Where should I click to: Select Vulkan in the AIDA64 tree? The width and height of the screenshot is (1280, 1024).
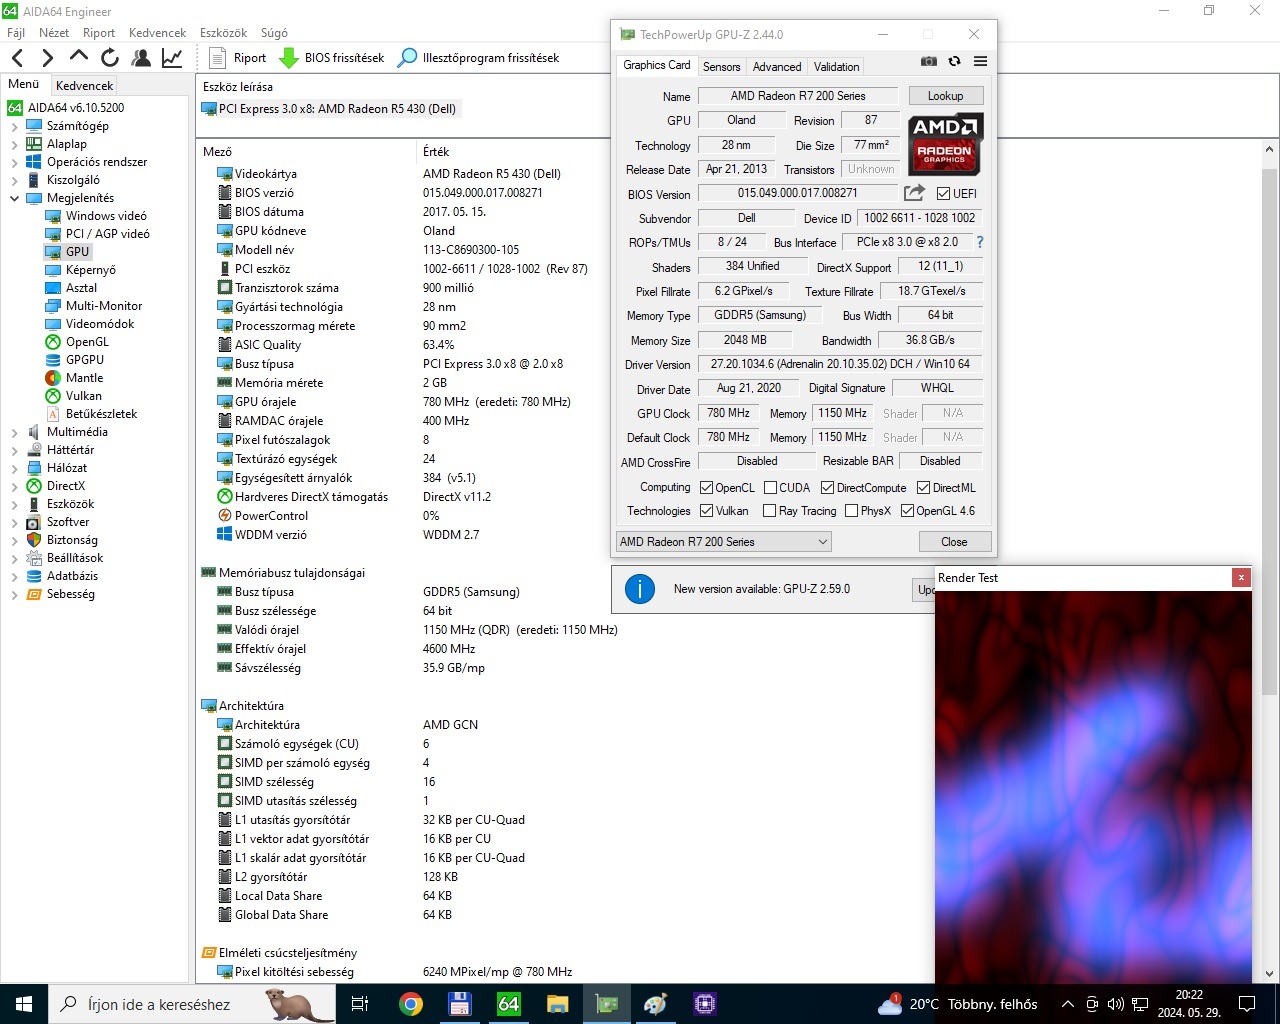(x=83, y=396)
